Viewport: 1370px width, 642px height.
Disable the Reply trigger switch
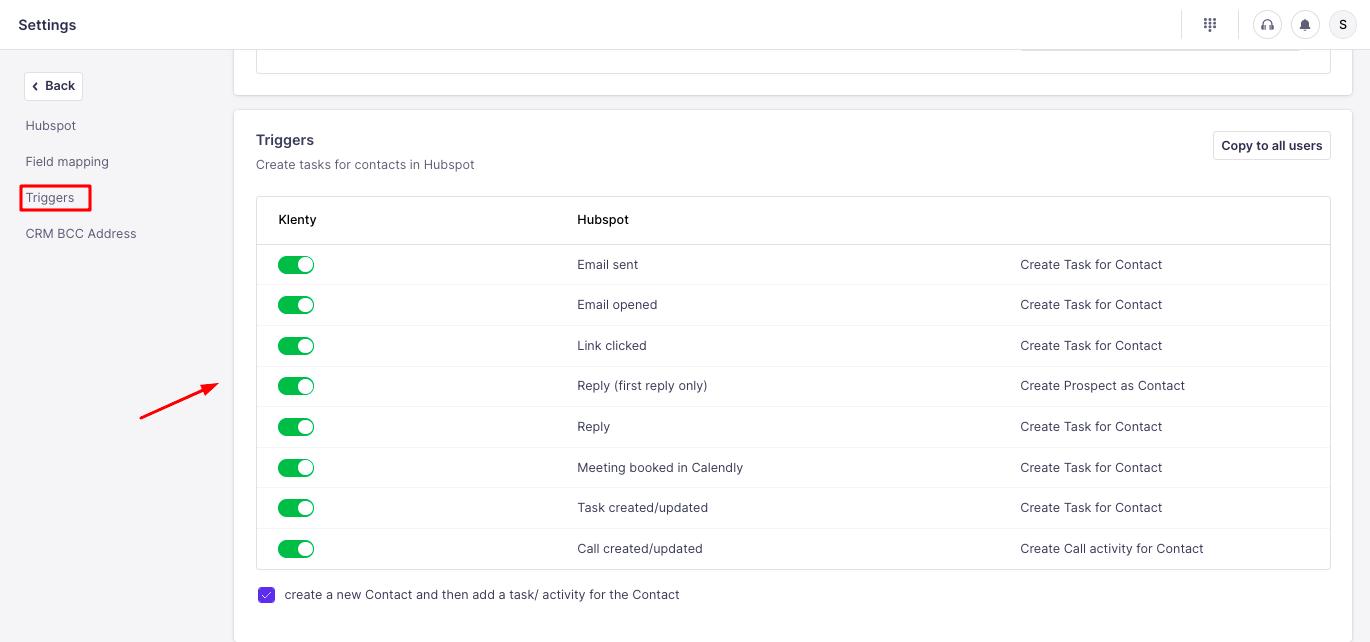coord(296,427)
